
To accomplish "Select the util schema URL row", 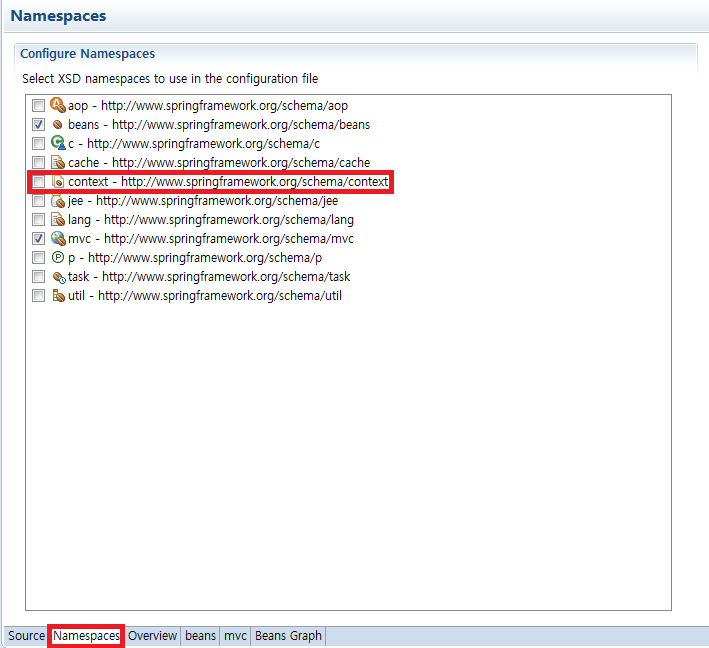I will (205, 296).
